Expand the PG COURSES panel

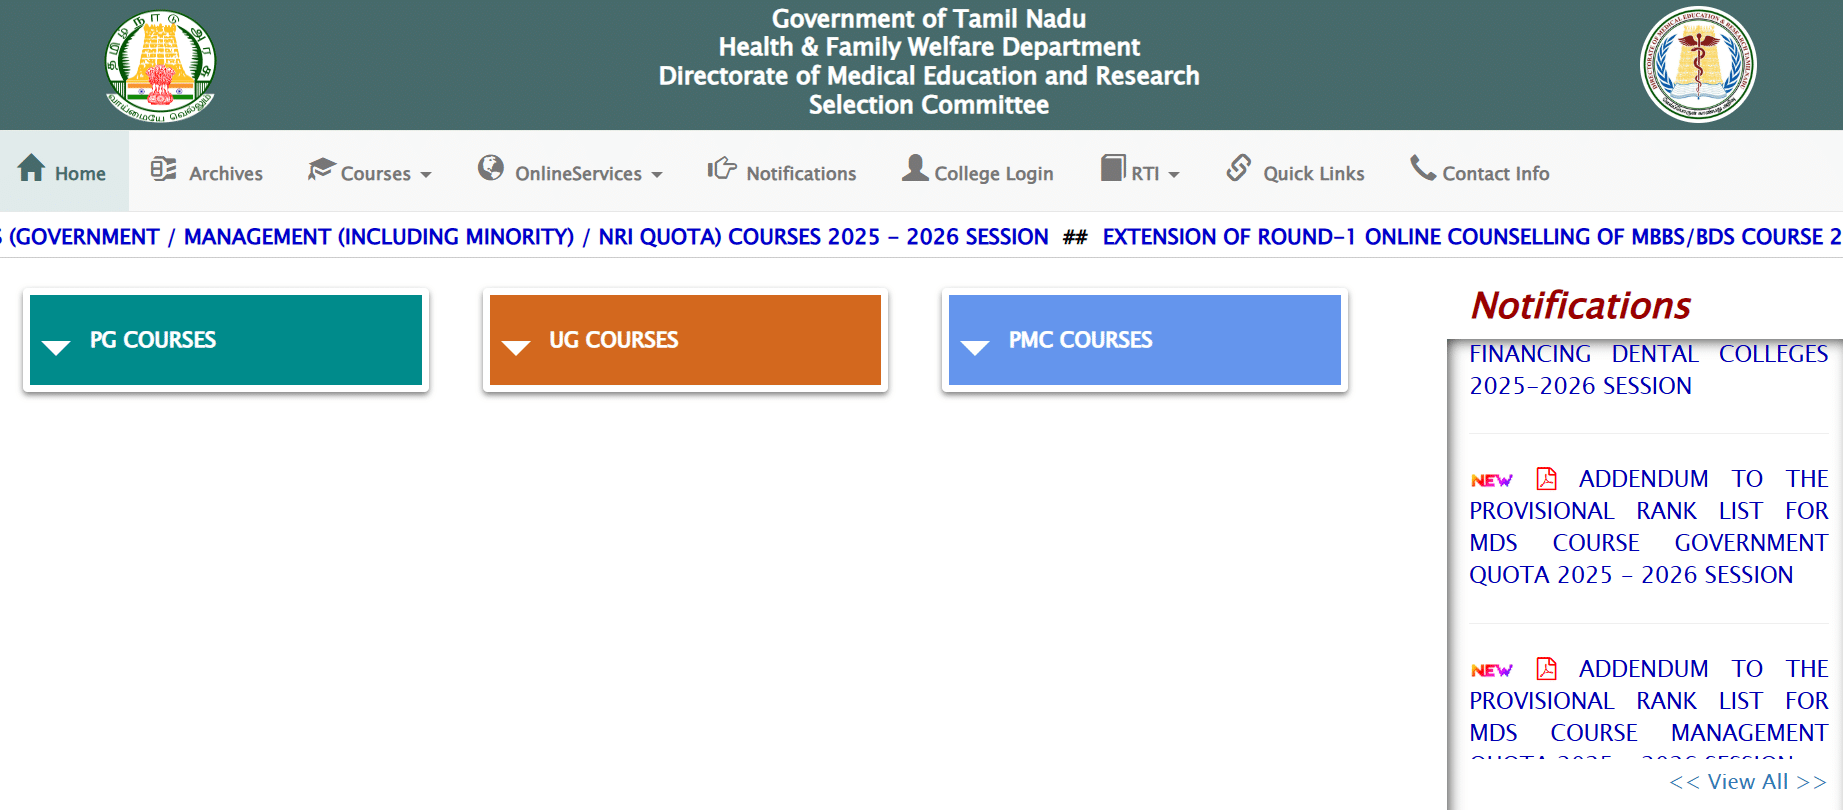[x=226, y=340]
